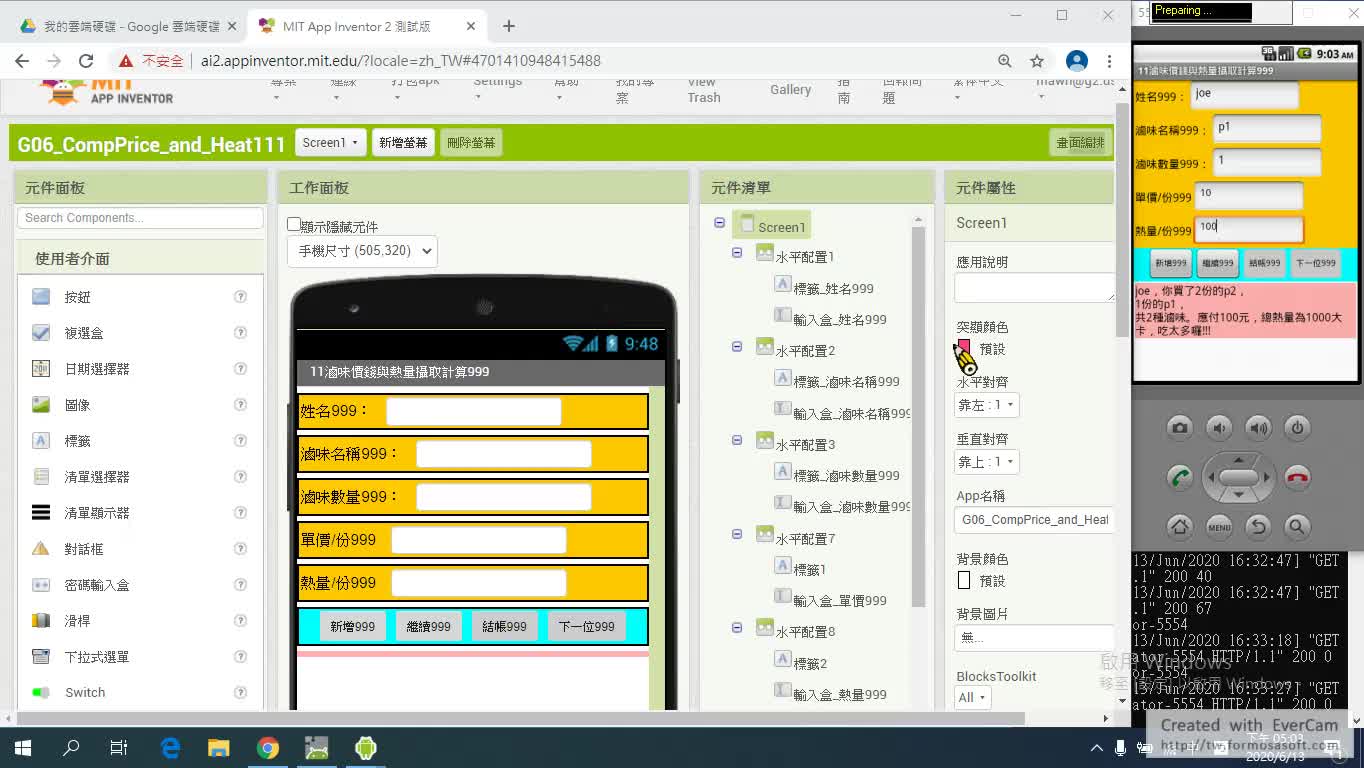
Task: Open help for the 圖像 component
Action: [x=240, y=405]
